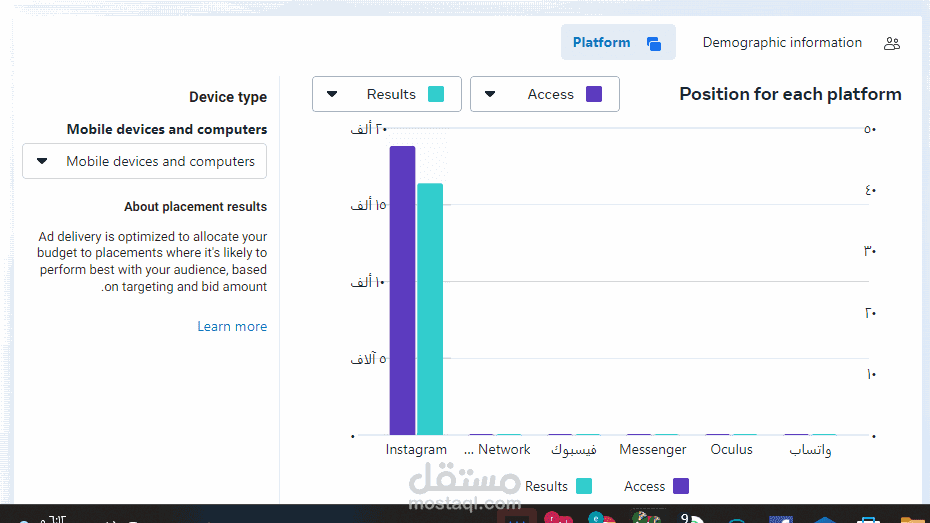The height and width of the screenshot is (523, 930).
Task: Select the فيسبوك axis label
Action: (574, 450)
